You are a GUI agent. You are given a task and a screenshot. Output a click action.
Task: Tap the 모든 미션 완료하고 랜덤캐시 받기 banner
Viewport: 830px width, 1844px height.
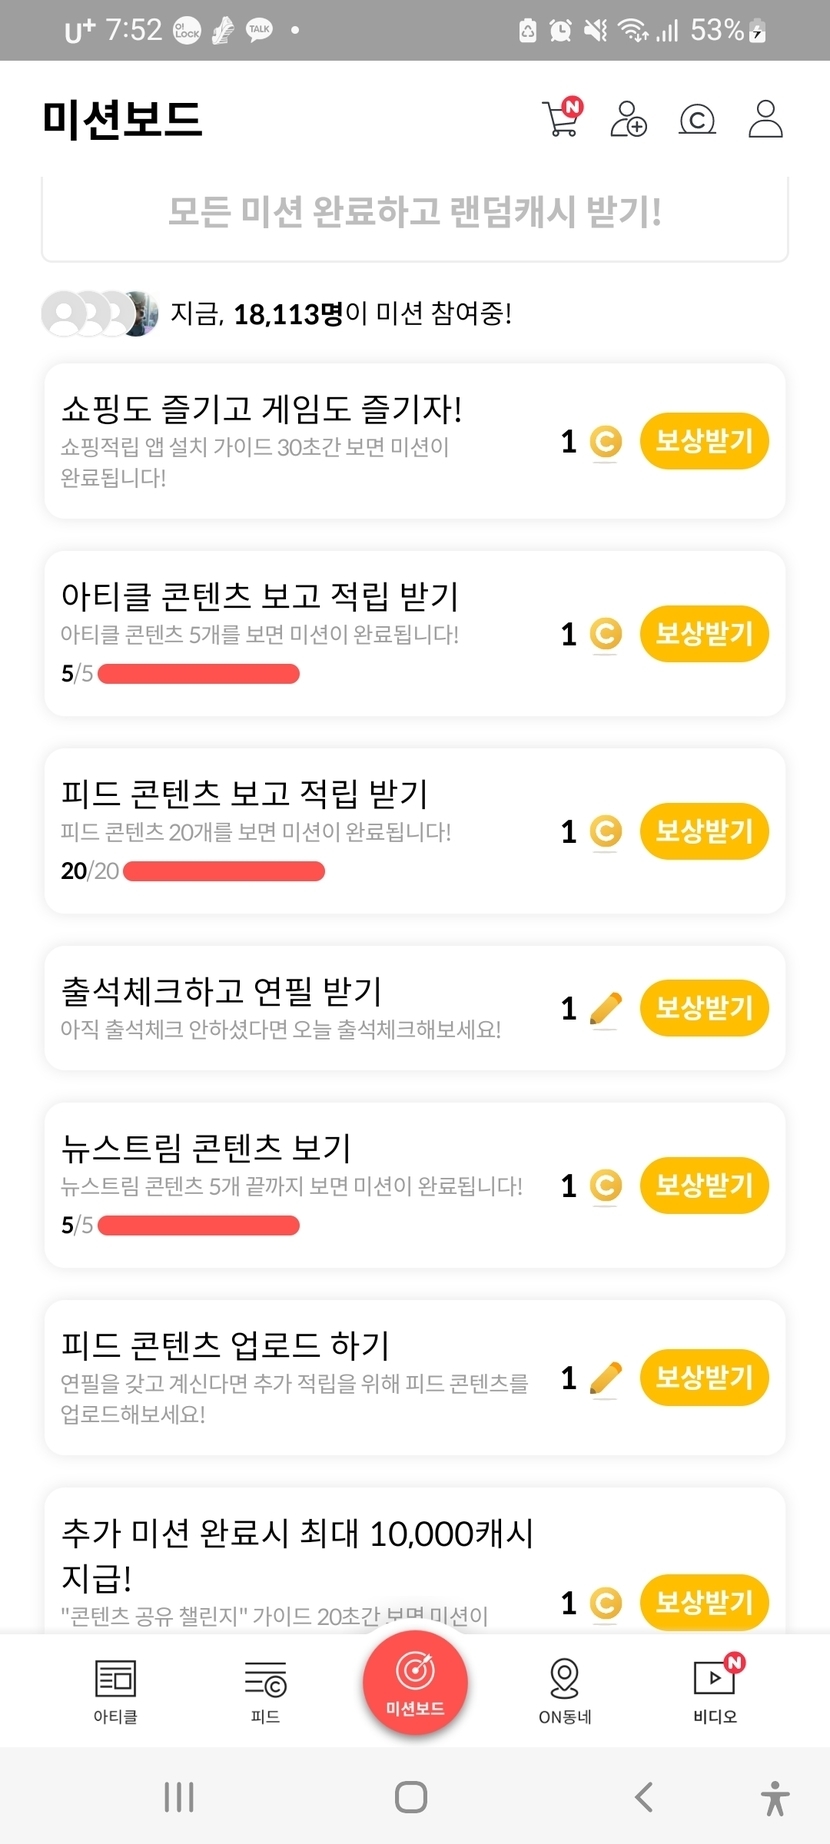coord(415,213)
